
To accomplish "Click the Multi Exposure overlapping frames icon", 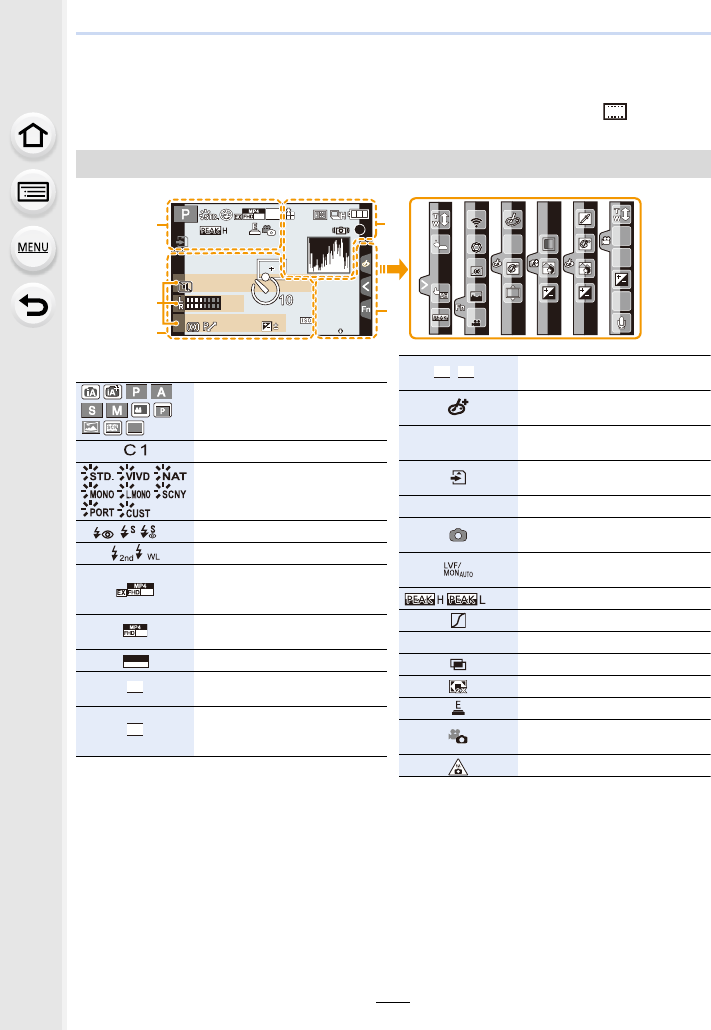I will (x=458, y=665).
